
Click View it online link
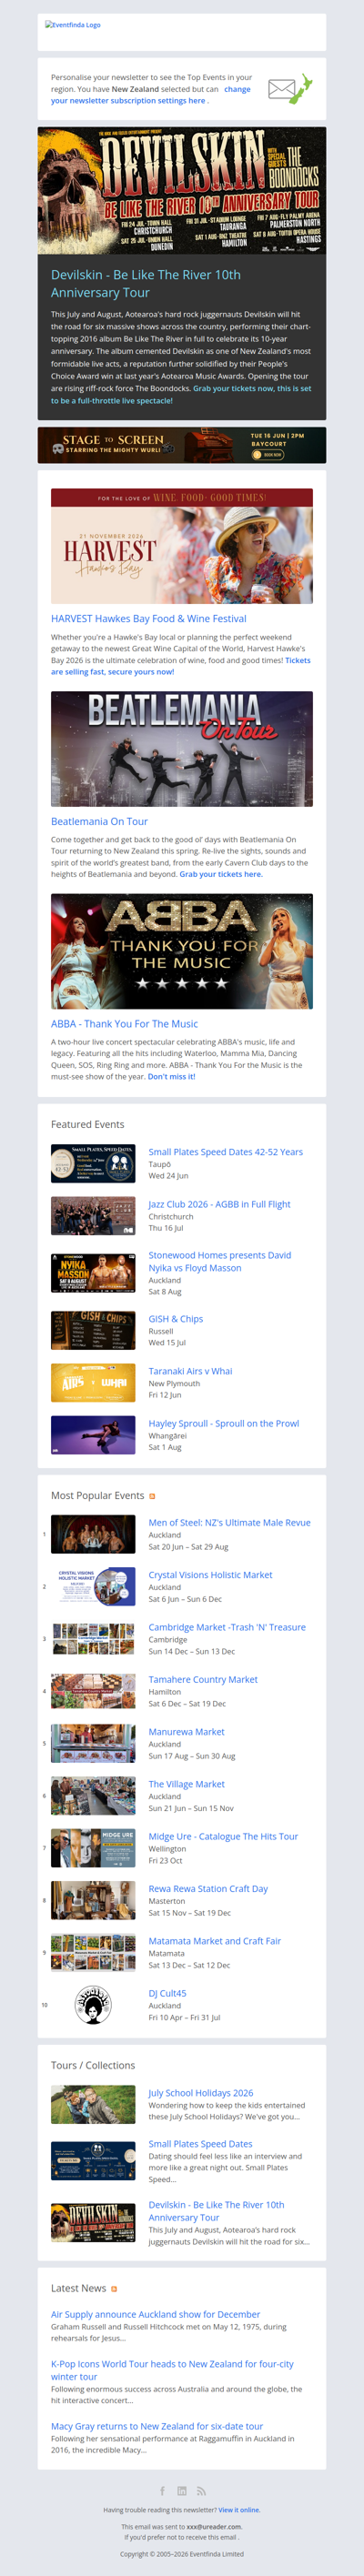[239, 2509]
